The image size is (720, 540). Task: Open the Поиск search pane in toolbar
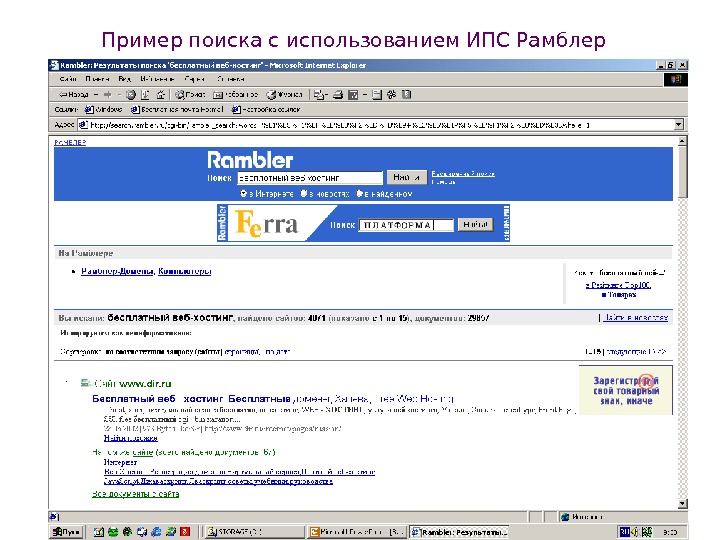click(x=190, y=95)
